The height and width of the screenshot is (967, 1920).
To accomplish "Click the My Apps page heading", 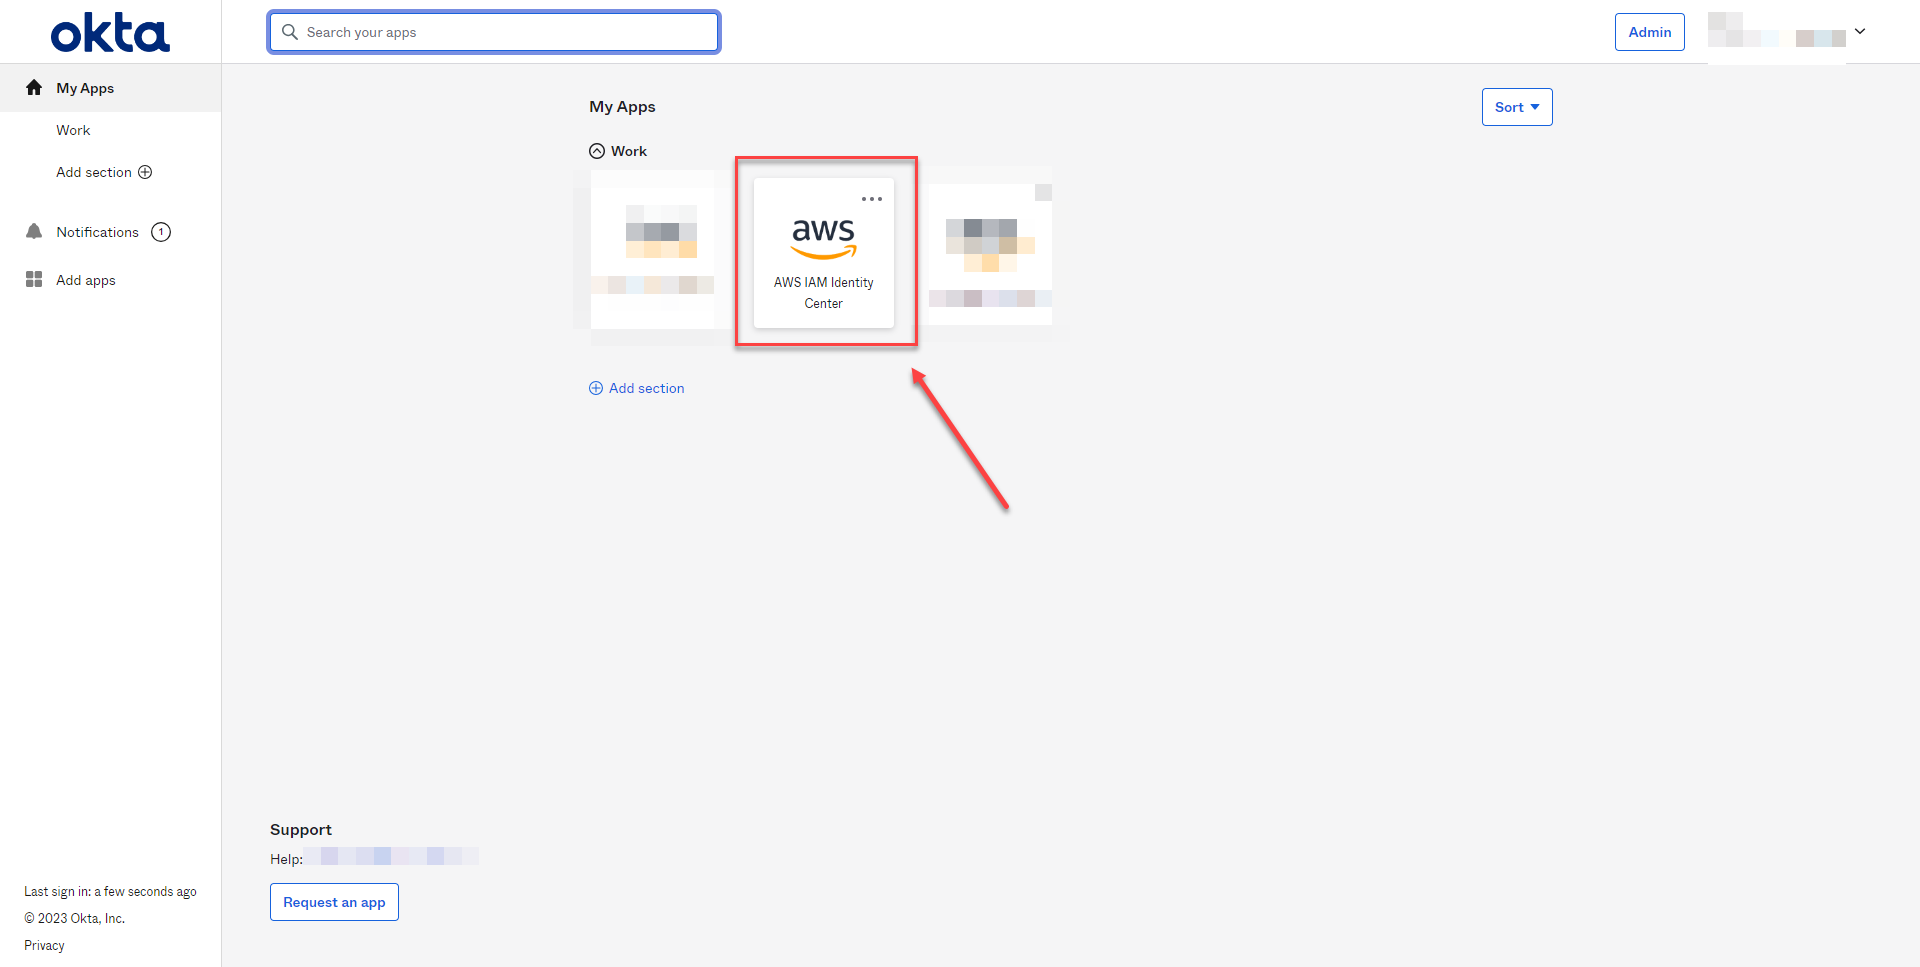I will [x=622, y=107].
